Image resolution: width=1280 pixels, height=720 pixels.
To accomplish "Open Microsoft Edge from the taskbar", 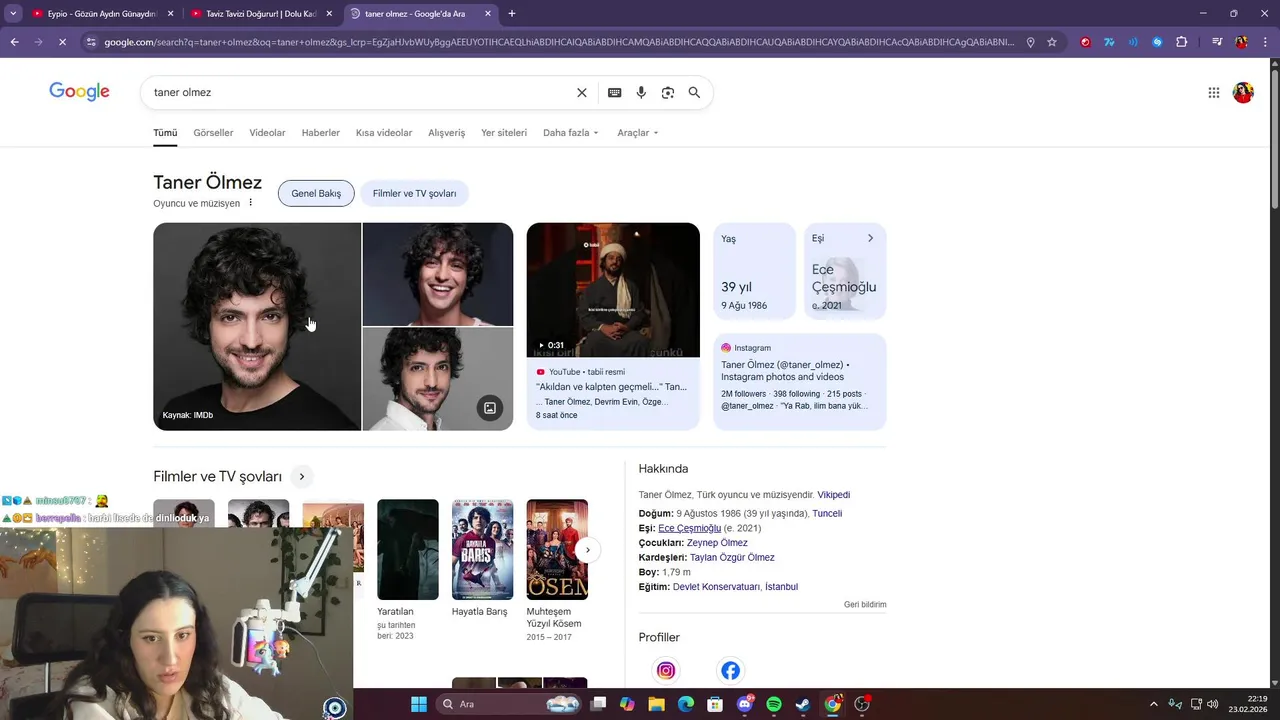I will pyautogui.click(x=686, y=704).
